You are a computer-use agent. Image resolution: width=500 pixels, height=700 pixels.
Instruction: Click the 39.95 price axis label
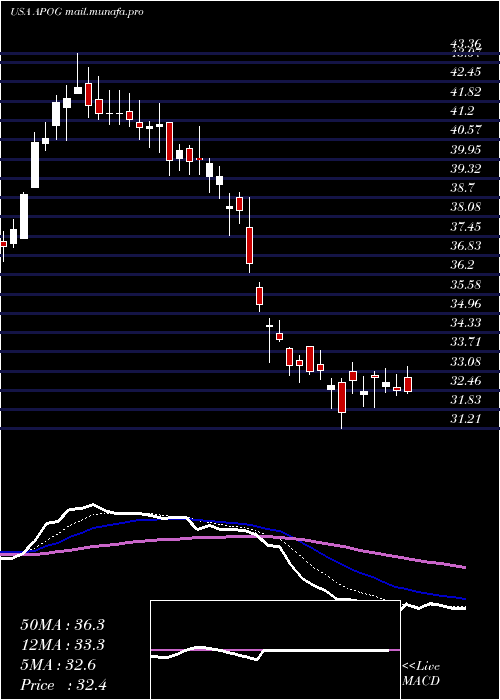tap(466, 150)
